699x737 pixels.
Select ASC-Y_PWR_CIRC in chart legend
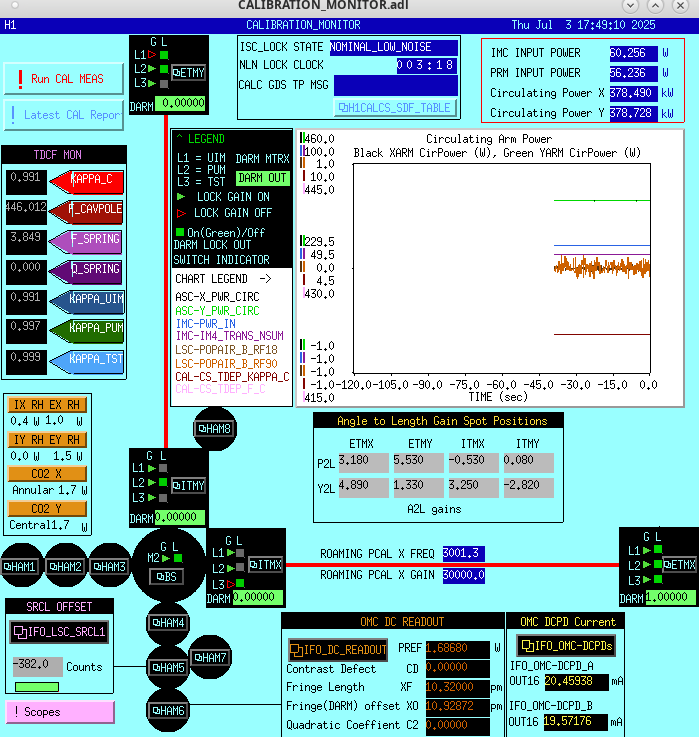217,311
